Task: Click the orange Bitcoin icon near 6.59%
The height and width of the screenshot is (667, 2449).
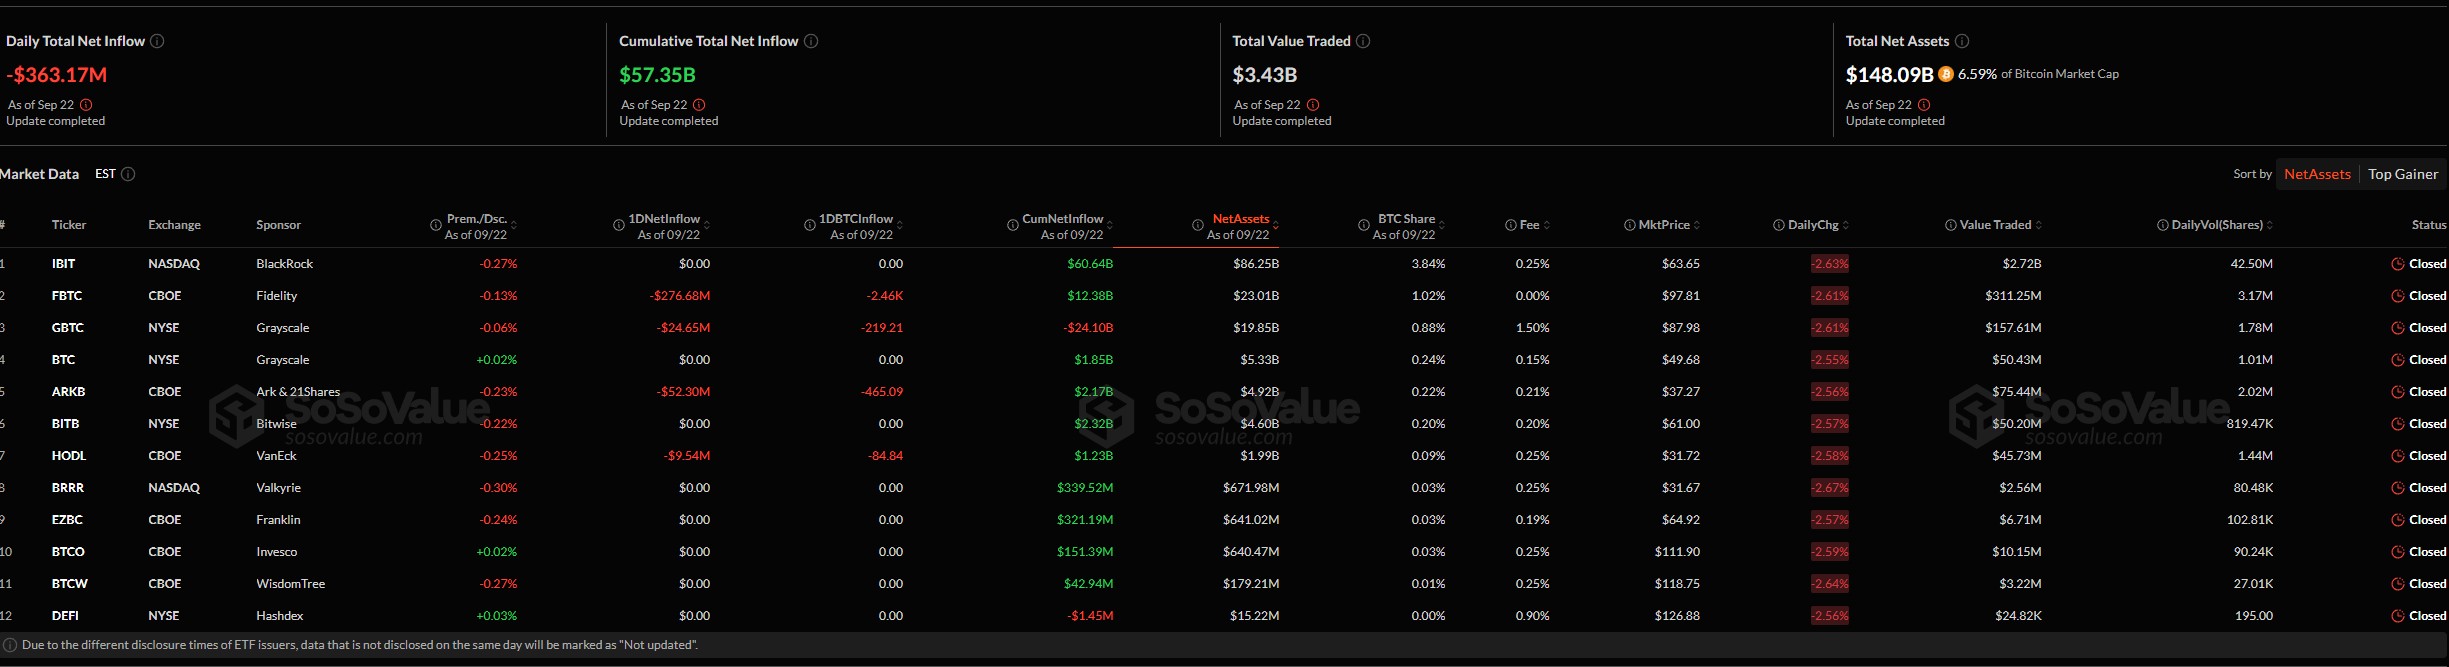Action: pyautogui.click(x=1946, y=74)
